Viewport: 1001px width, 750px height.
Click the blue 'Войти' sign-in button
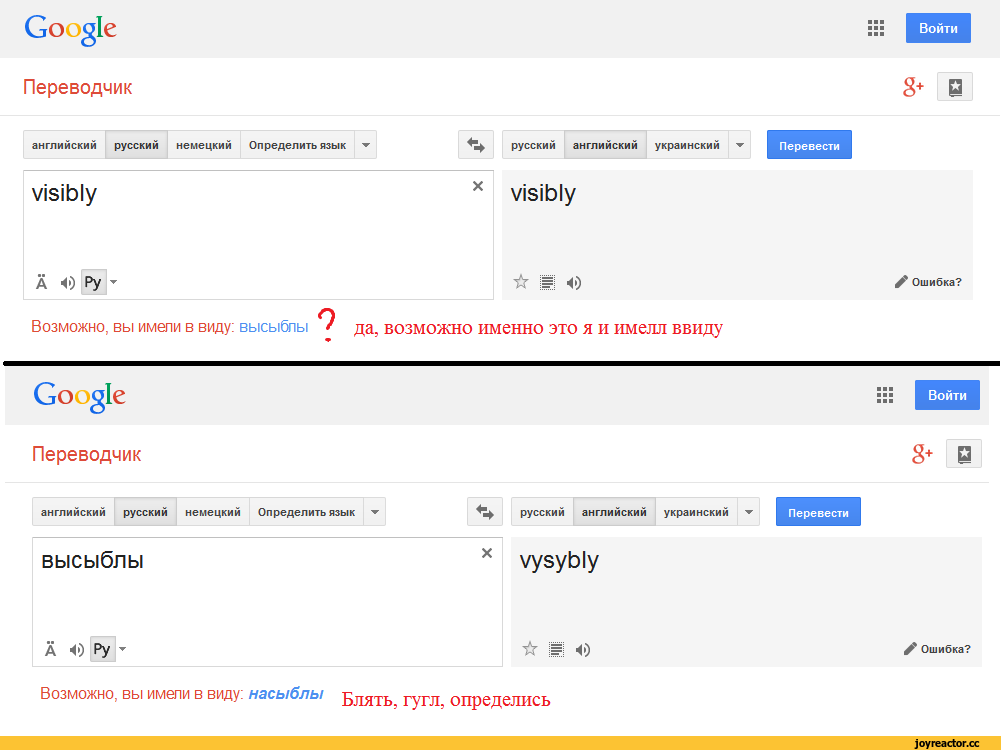(938, 28)
